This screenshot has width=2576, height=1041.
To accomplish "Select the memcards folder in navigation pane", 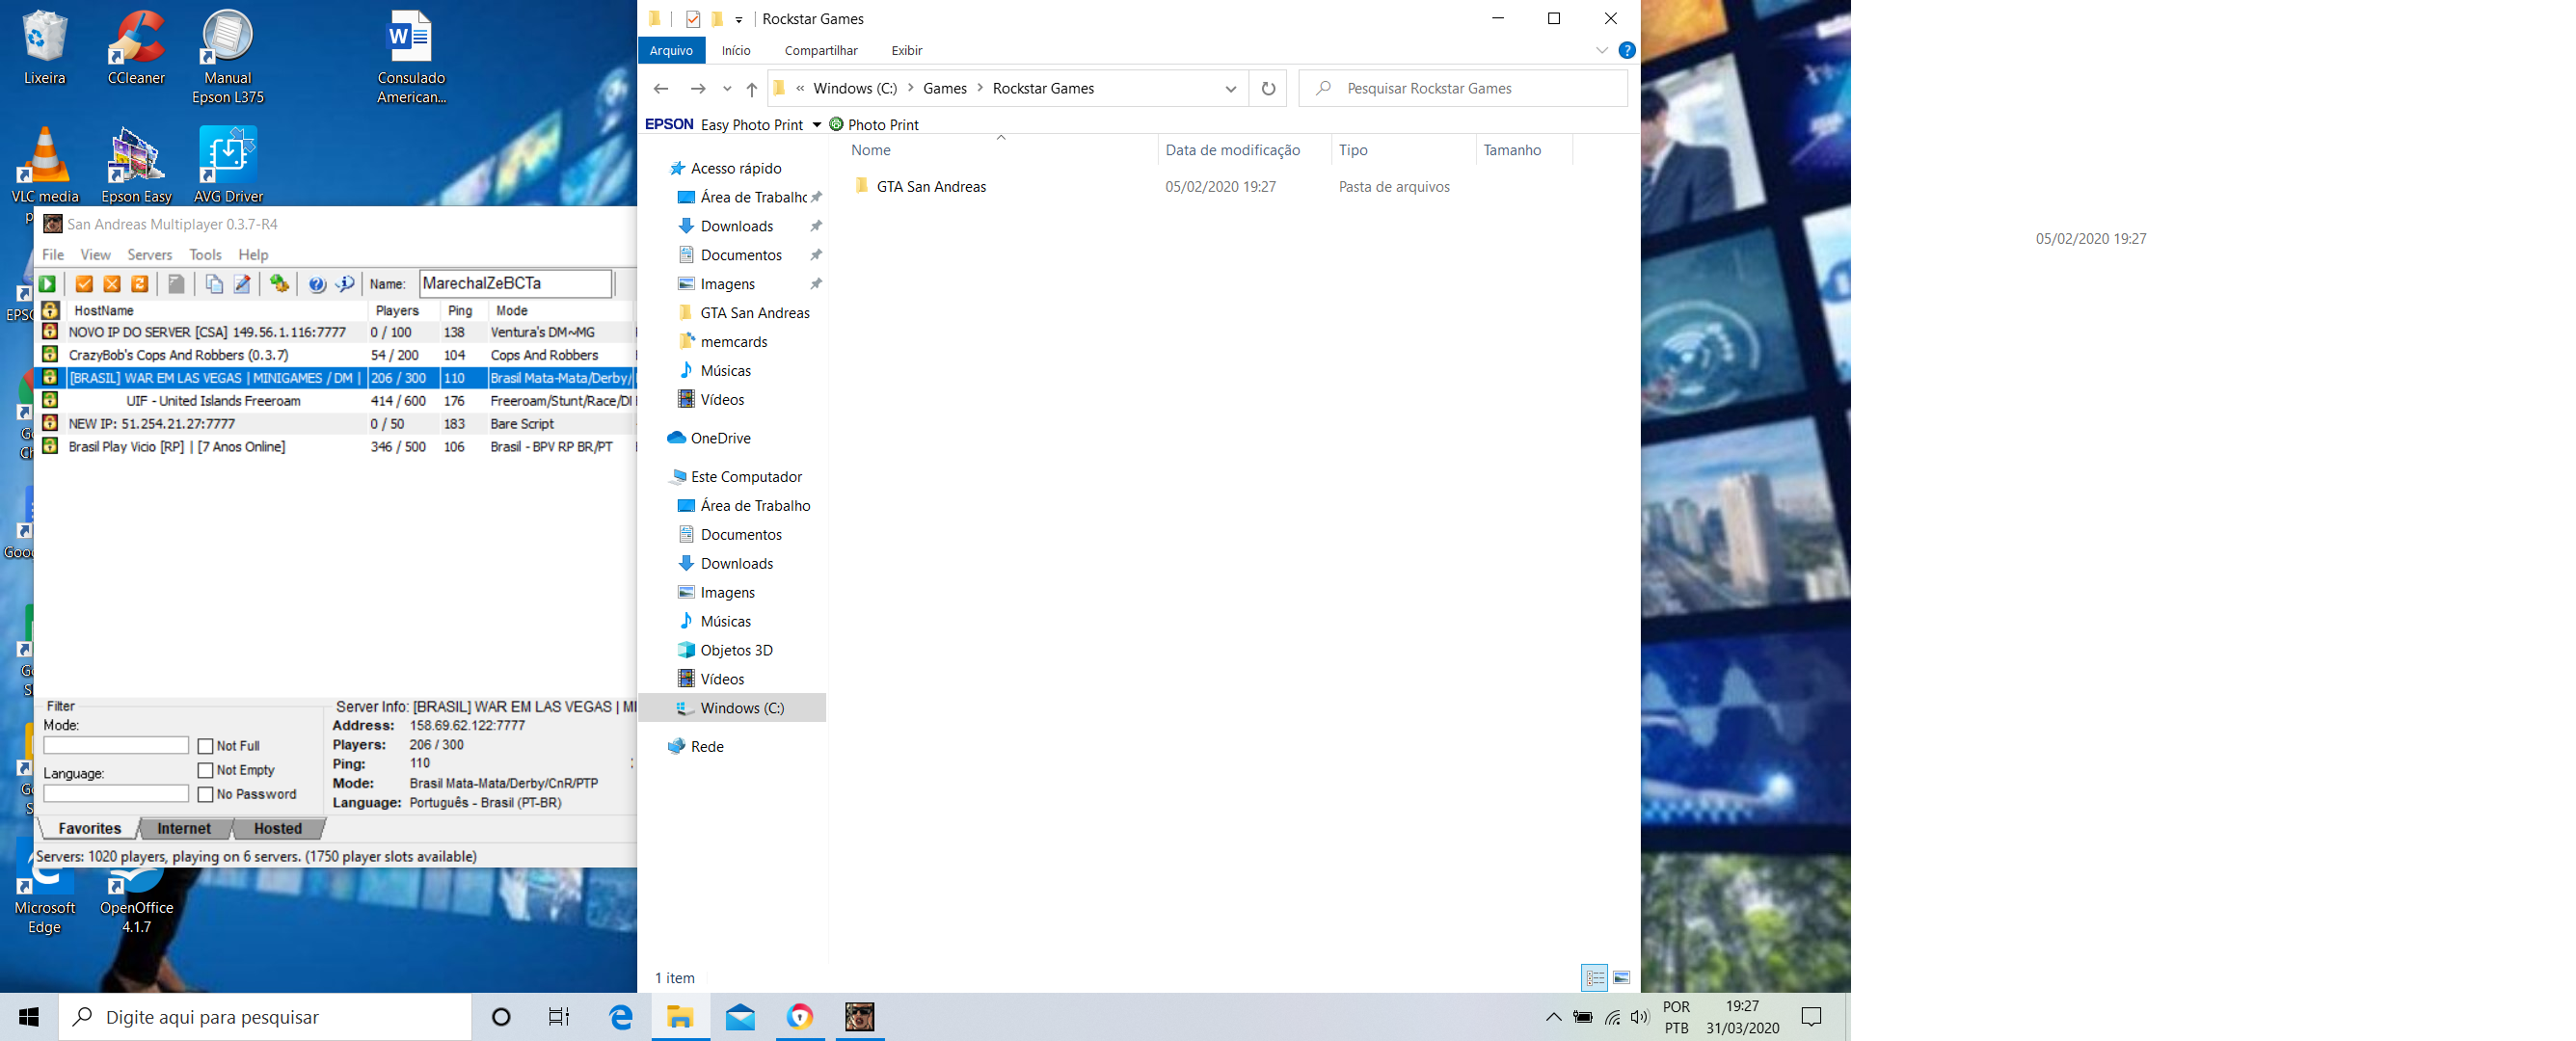I will (733, 342).
